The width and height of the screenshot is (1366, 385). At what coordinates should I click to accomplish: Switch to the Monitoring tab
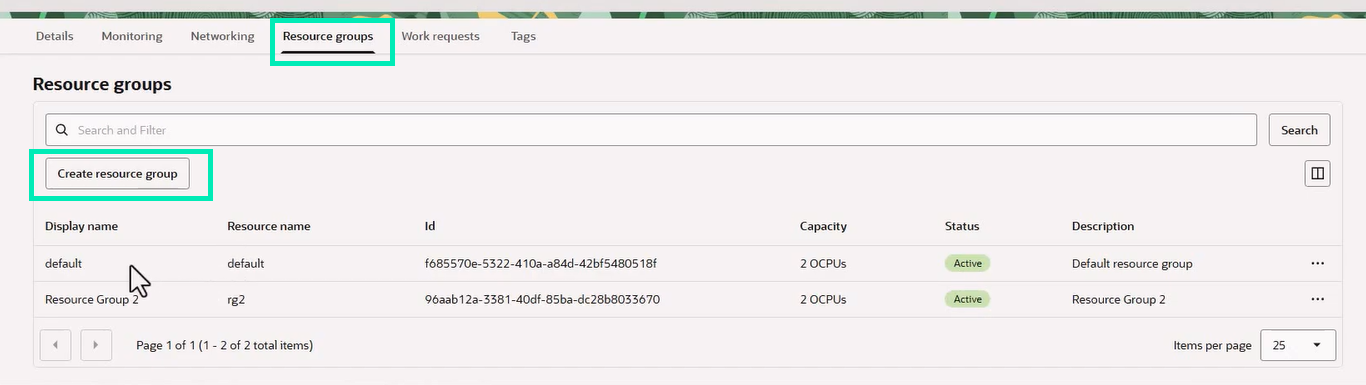[x=132, y=36]
